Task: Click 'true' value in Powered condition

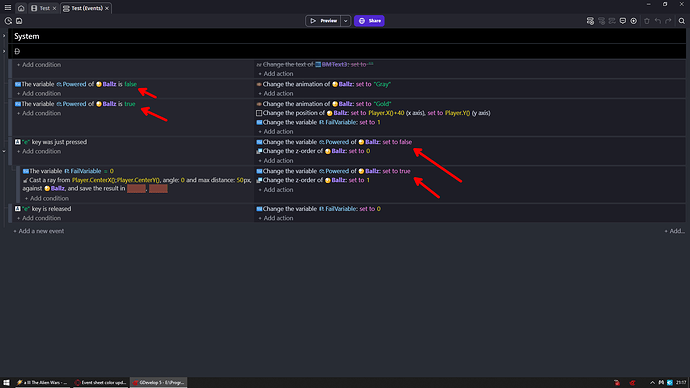Action: (129, 104)
